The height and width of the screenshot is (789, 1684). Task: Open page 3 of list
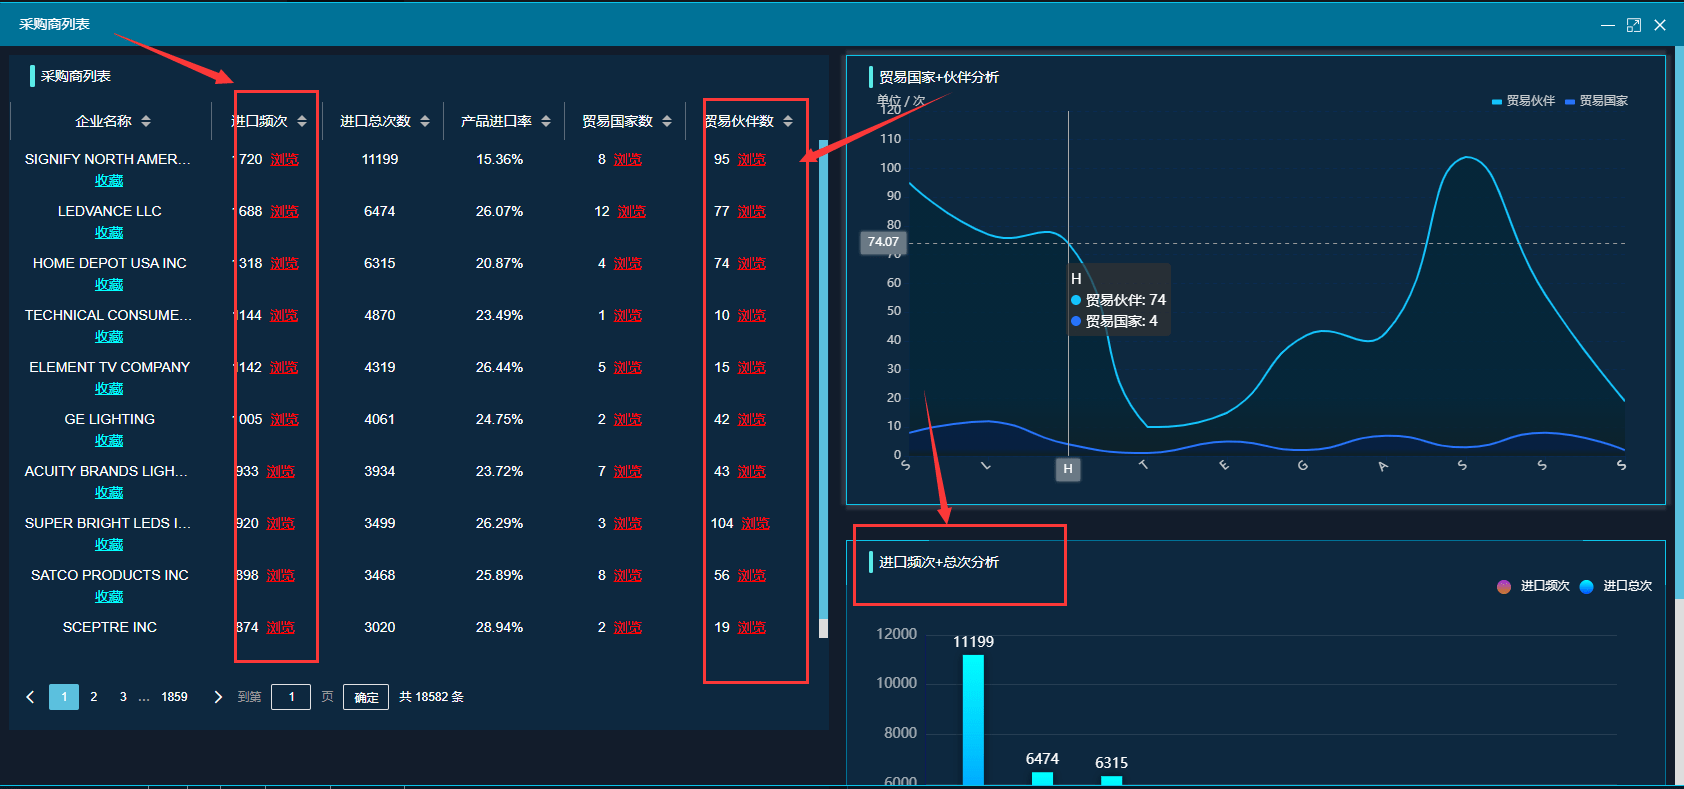123,697
